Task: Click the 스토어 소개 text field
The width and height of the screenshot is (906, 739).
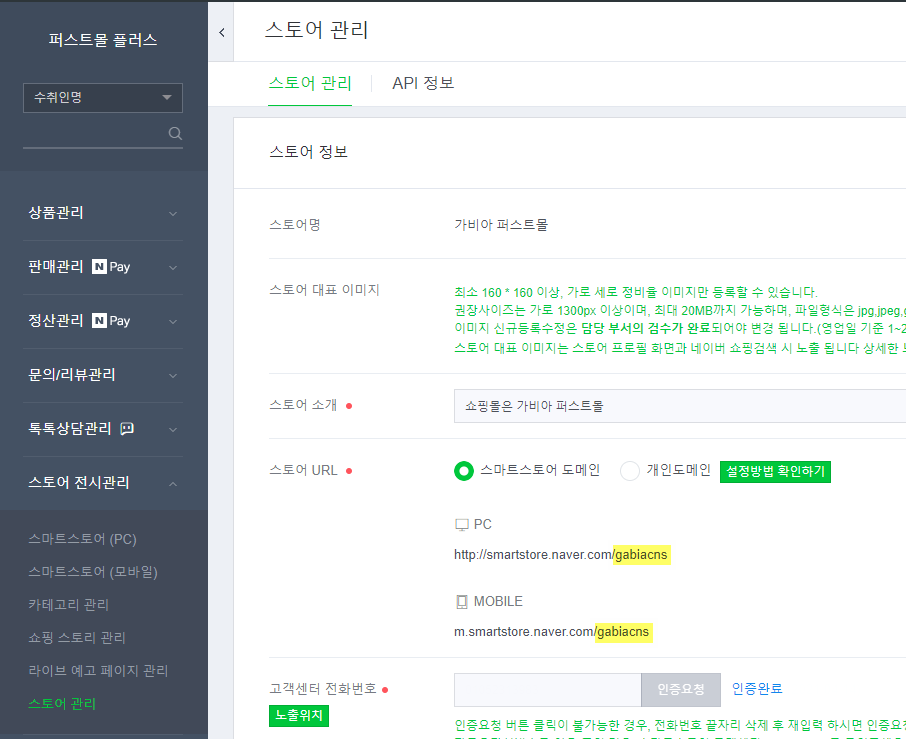Action: point(680,406)
